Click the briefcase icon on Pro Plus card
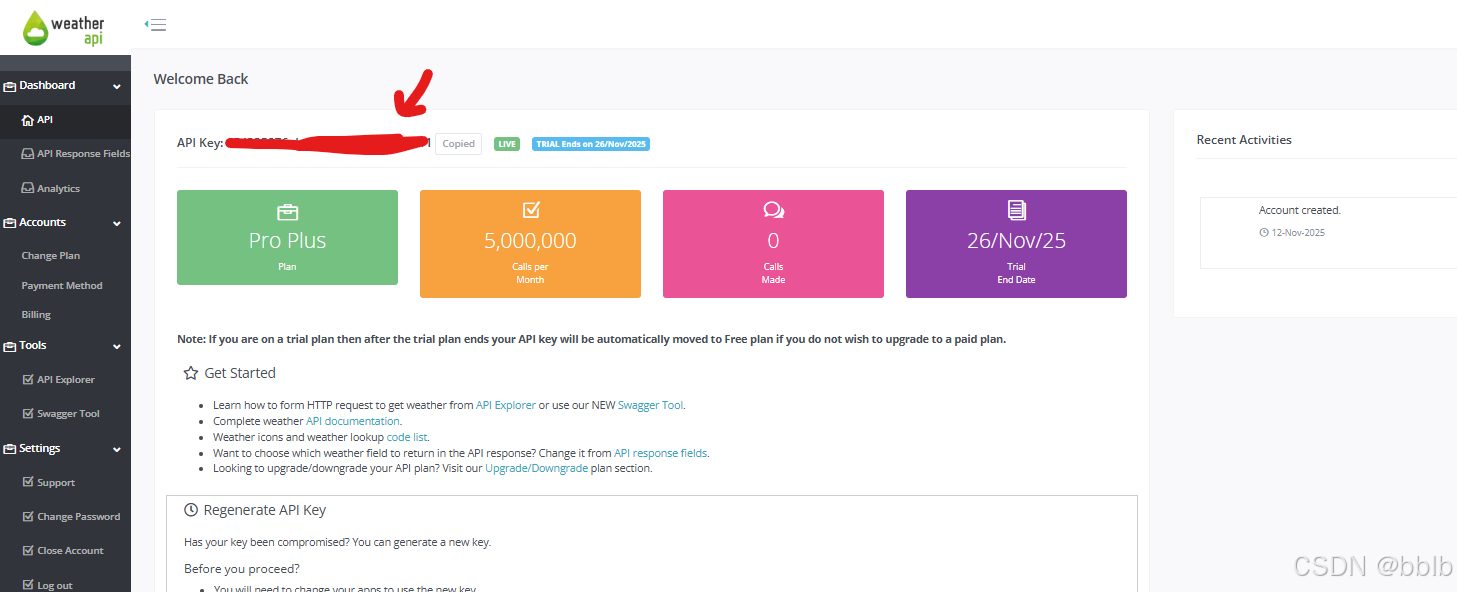 click(287, 211)
